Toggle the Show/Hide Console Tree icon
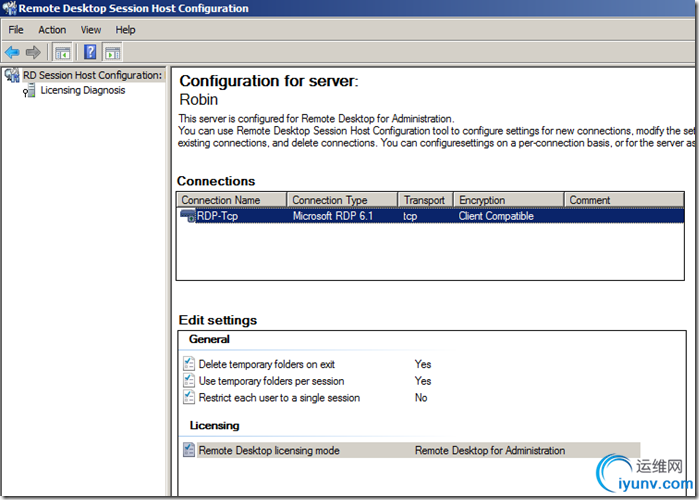This screenshot has height=500, width=699. point(62,52)
